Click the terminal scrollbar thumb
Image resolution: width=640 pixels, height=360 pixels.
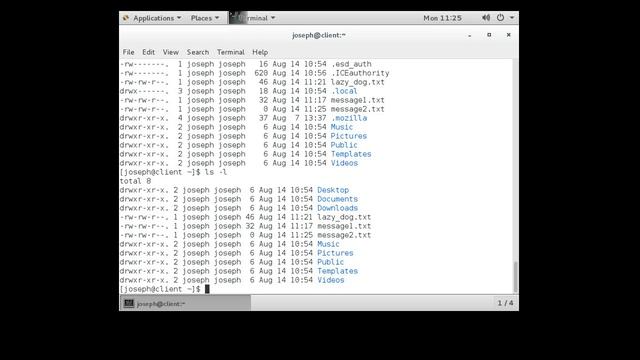tap(516, 277)
